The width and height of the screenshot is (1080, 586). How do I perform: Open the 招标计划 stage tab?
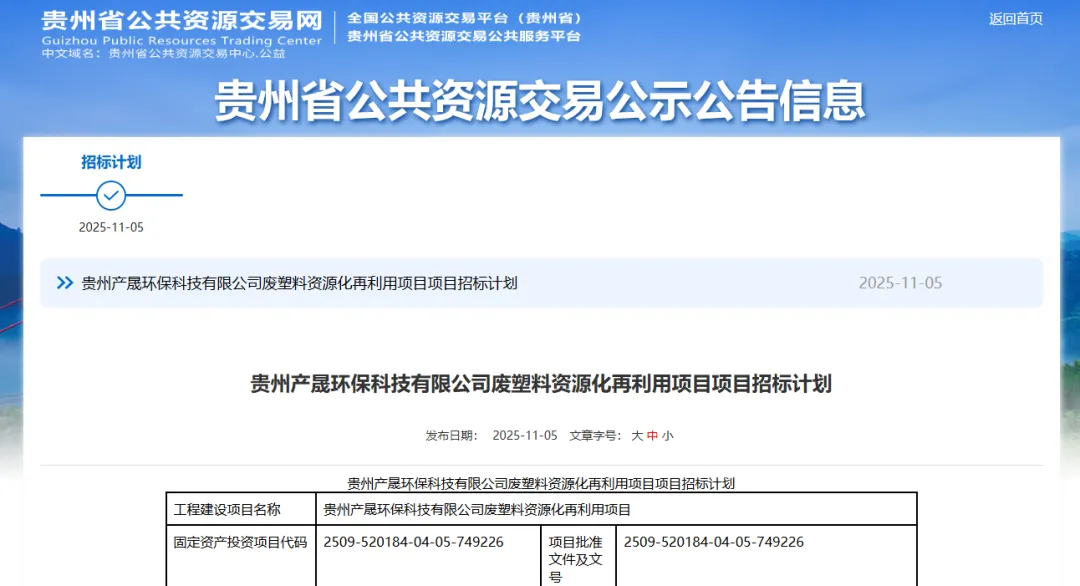click(111, 162)
